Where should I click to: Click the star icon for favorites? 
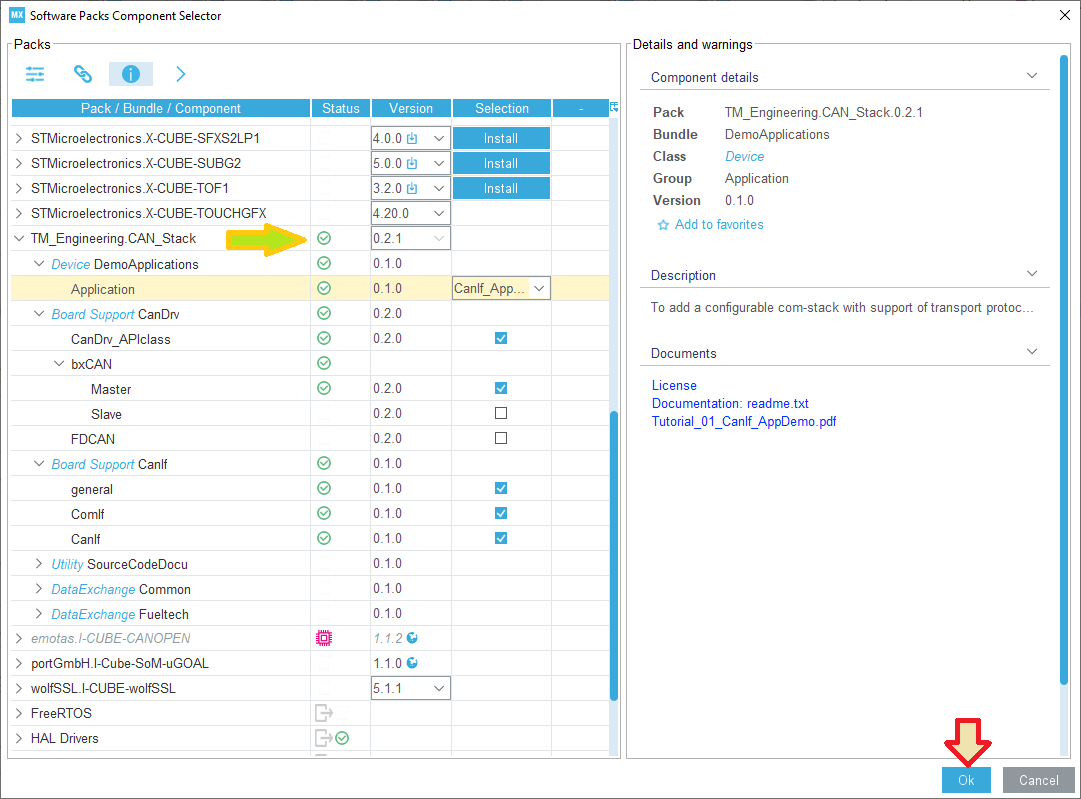click(663, 225)
